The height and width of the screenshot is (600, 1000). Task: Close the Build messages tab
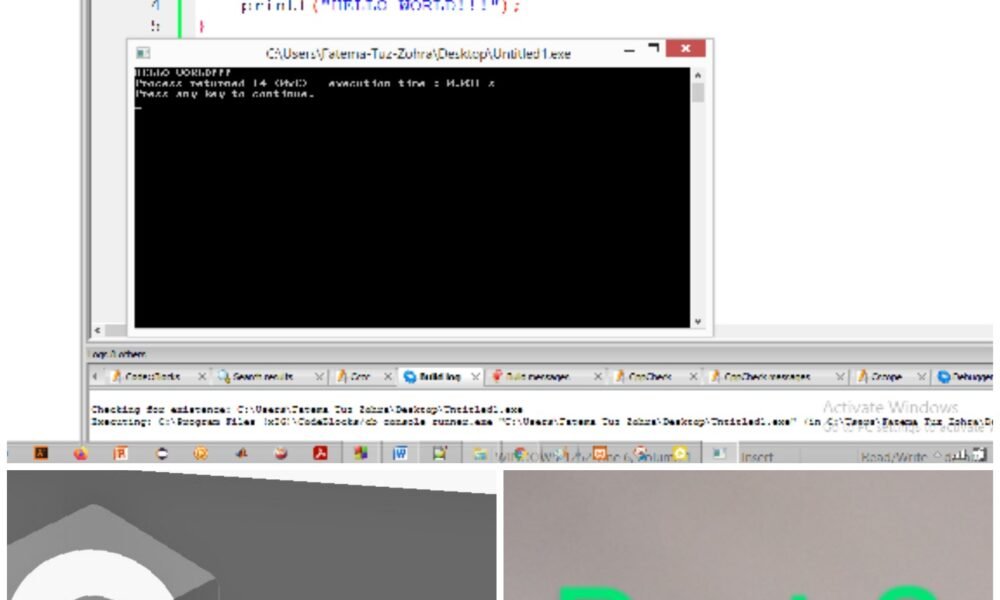coord(598,377)
